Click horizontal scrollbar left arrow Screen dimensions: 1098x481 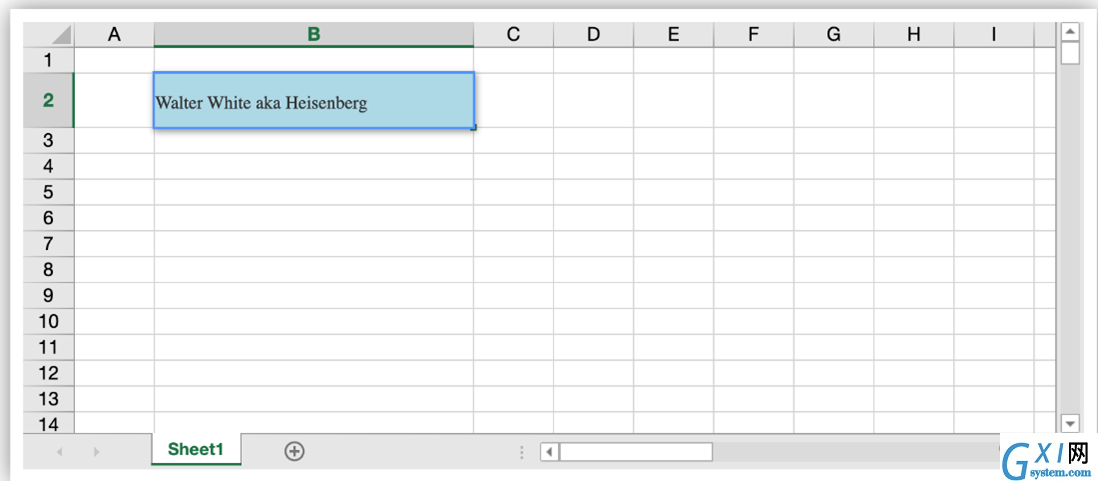(x=550, y=452)
